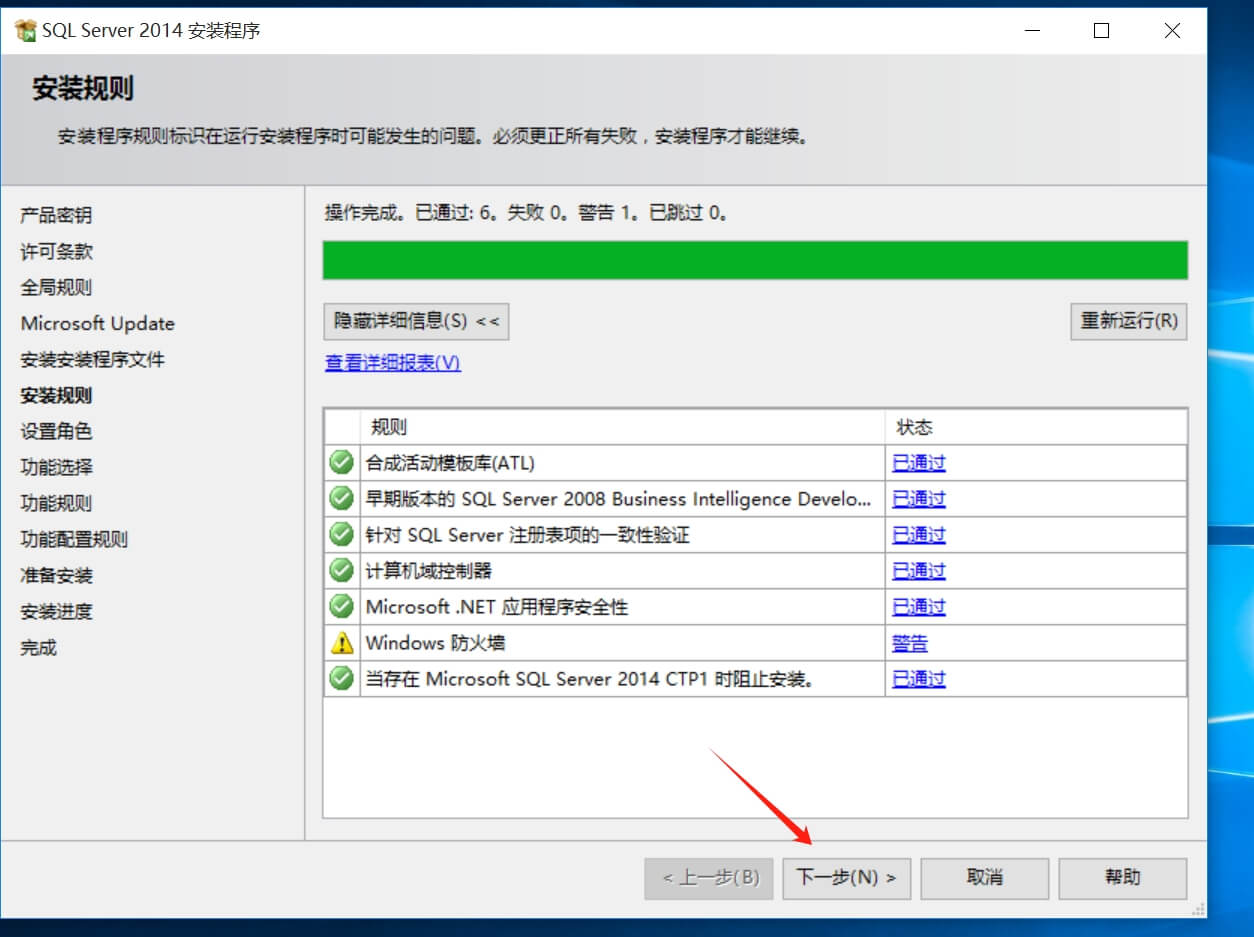The image size is (1254, 937).
Task: Click green check icon beside 合成活动模板库(ATL)
Action: [x=342, y=463]
